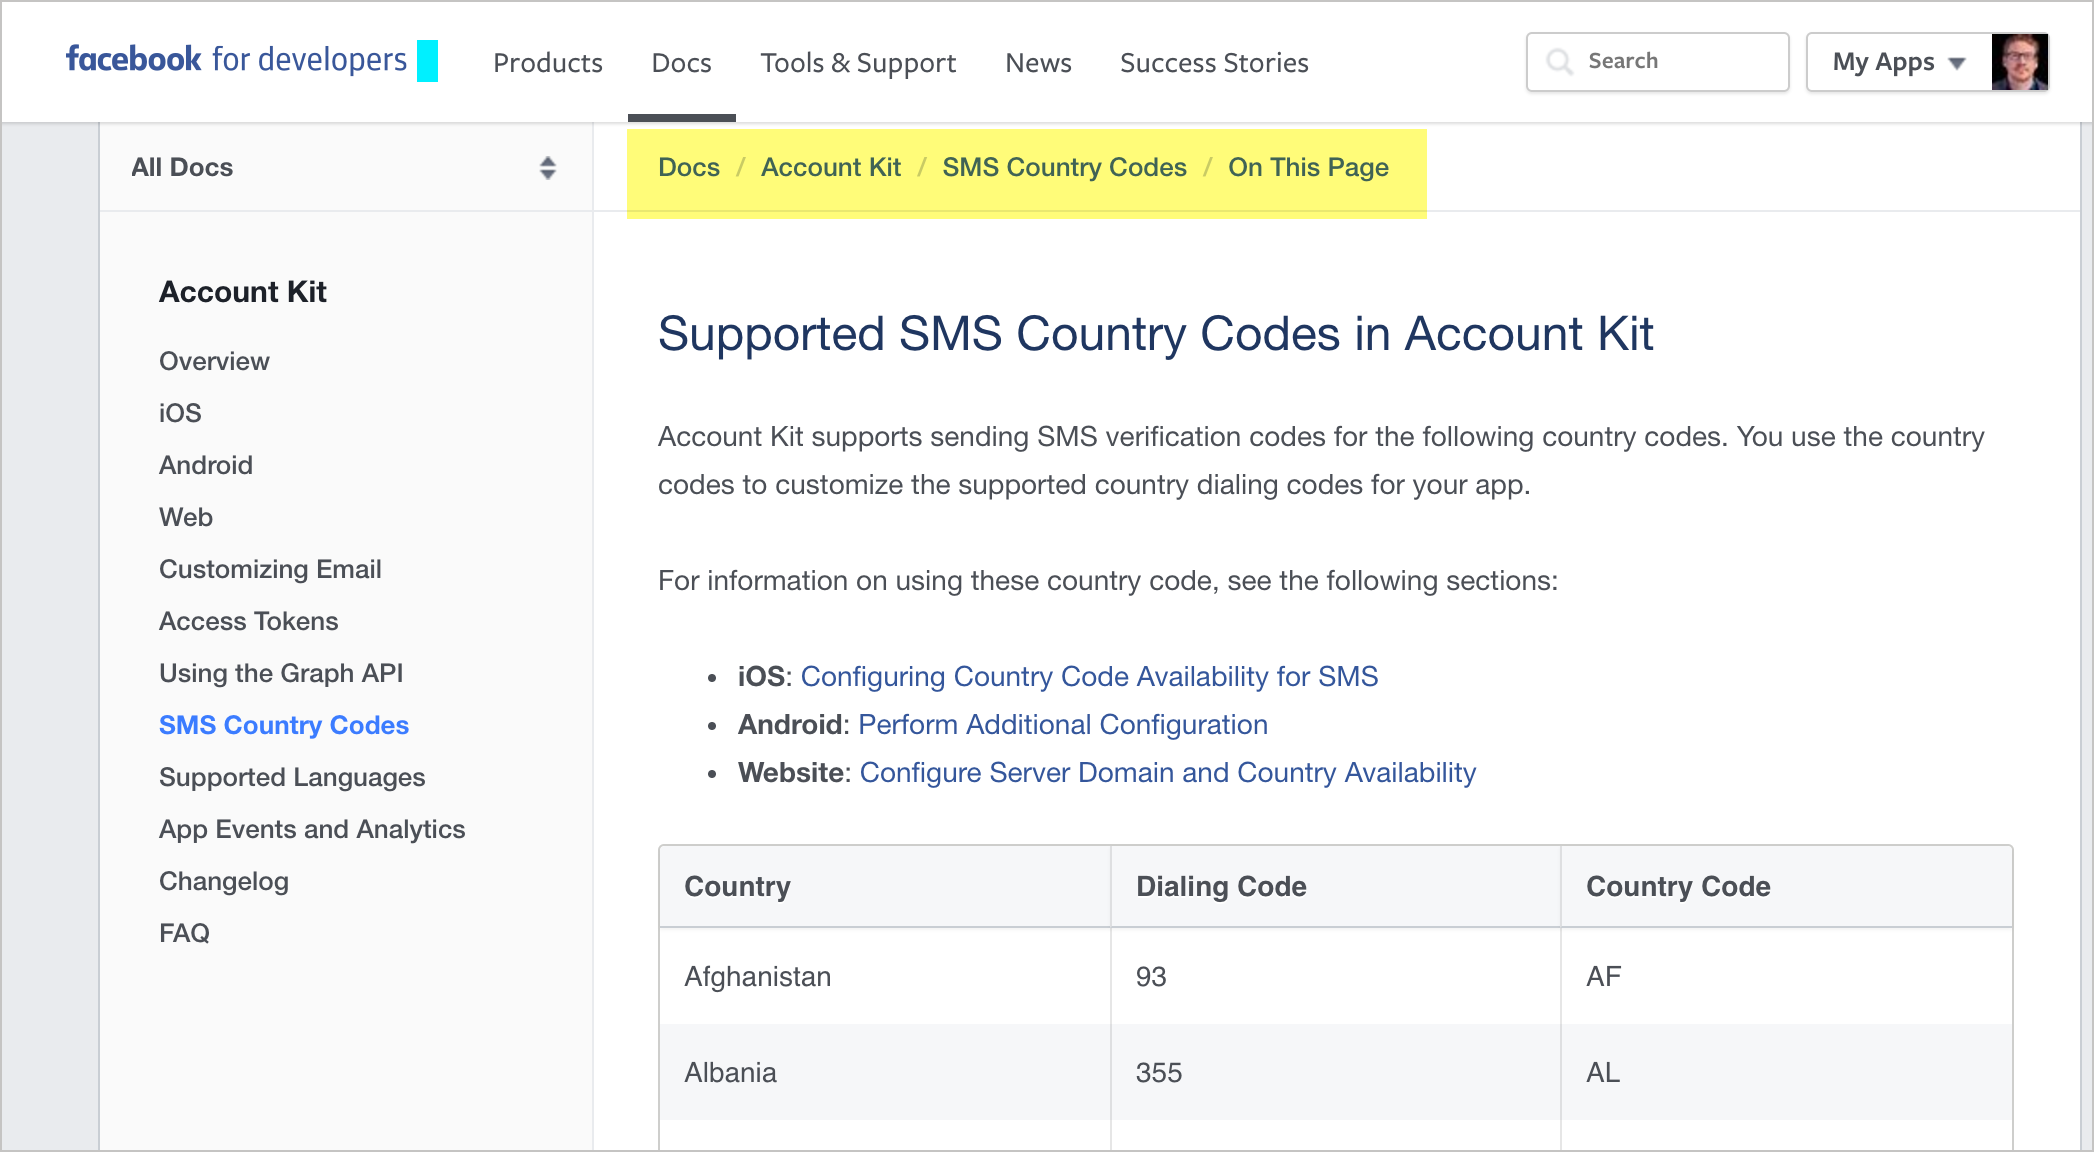This screenshot has height=1152, width=2094.
Task: Focus the Search input field
Action: click(x=1658, y=62)
